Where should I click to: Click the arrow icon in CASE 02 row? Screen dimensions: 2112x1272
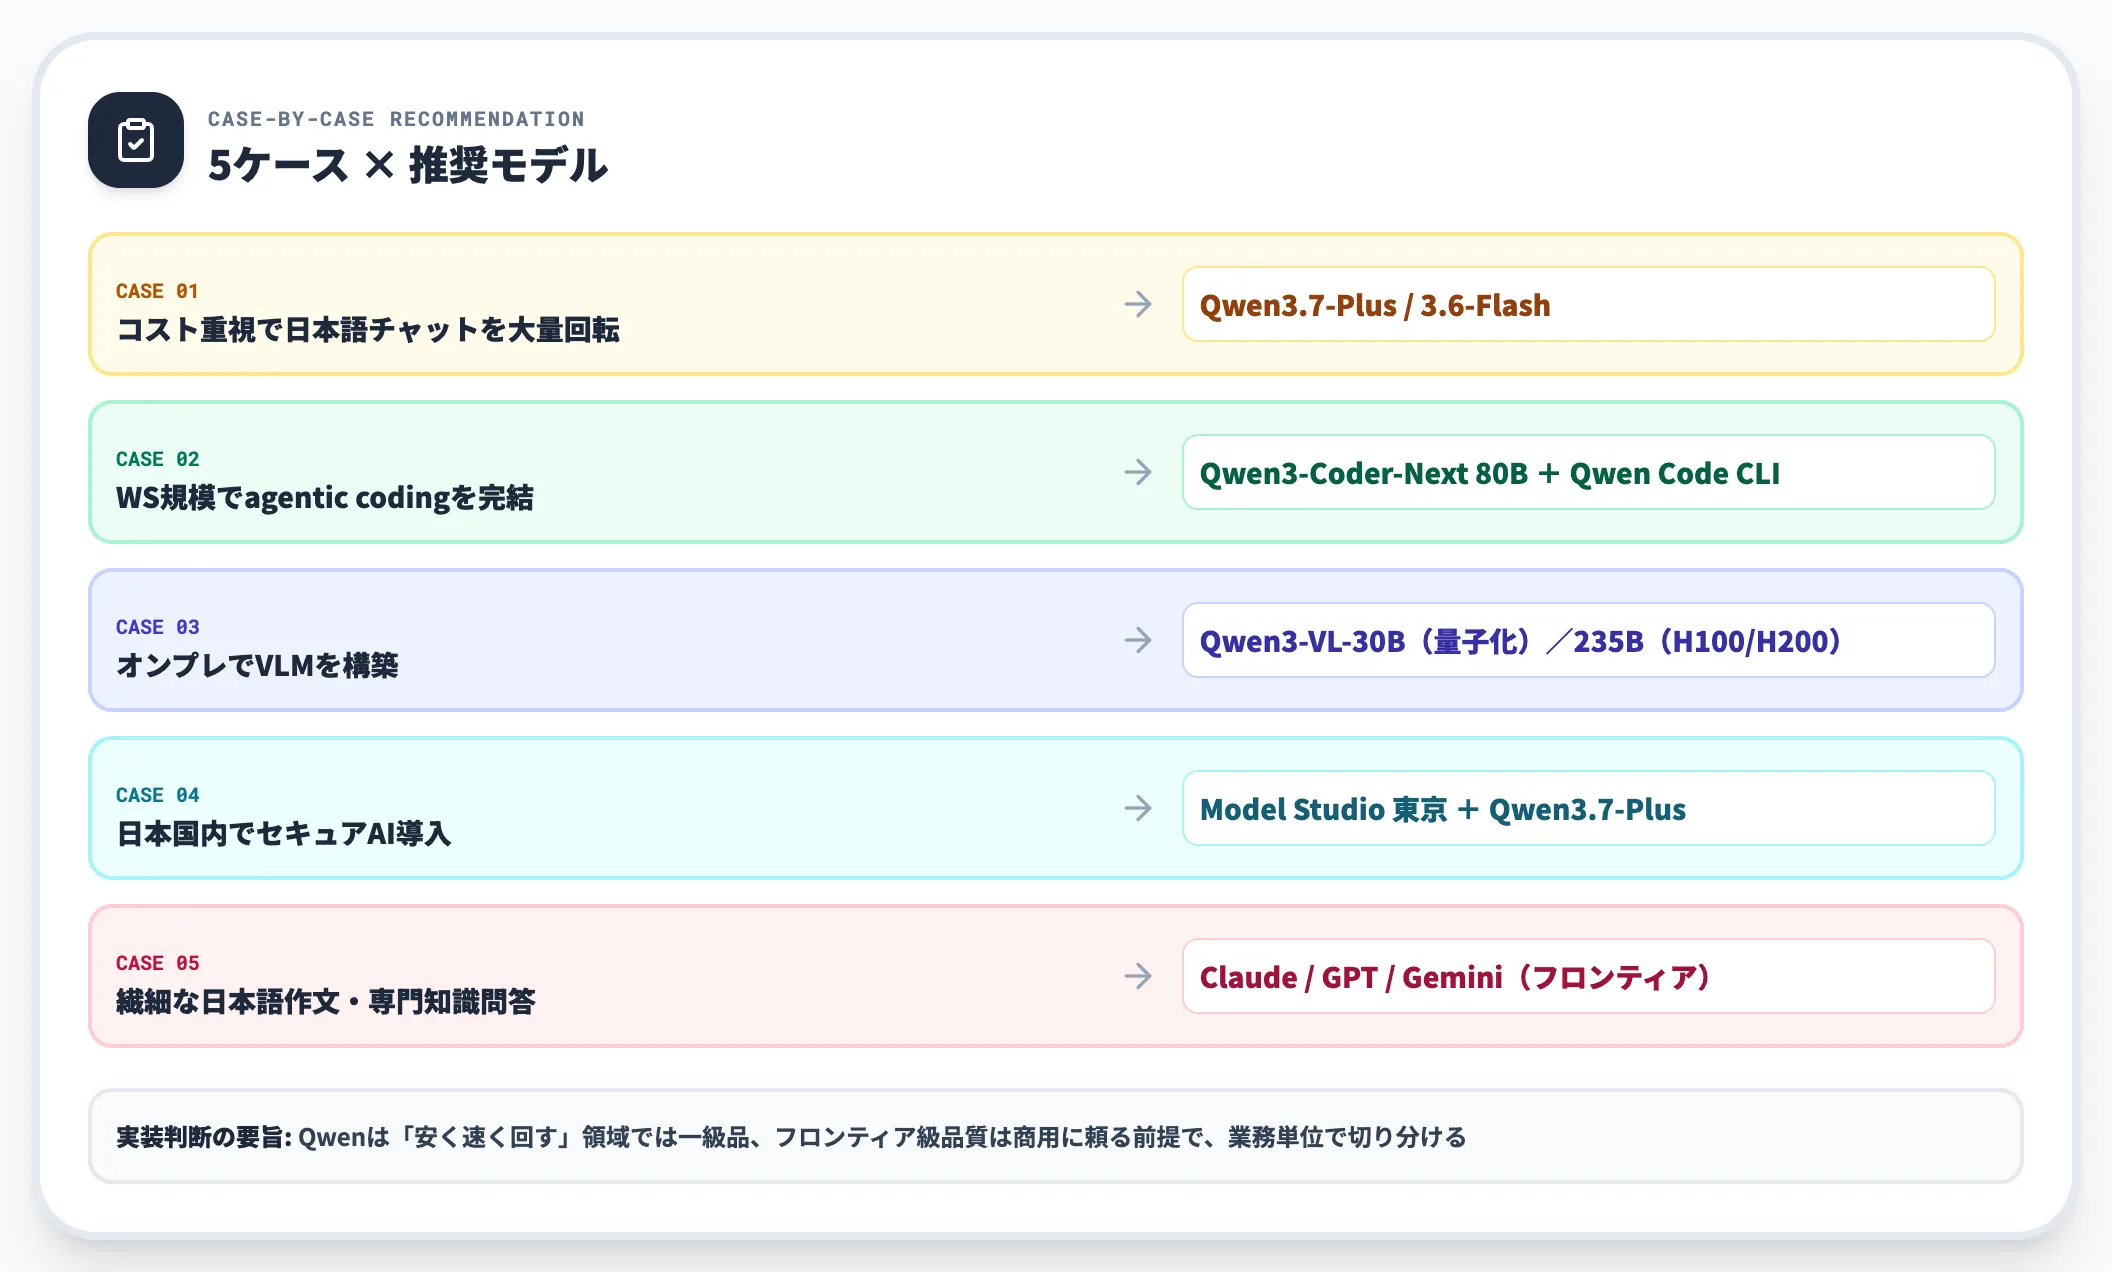click(x=1138, y=472)
